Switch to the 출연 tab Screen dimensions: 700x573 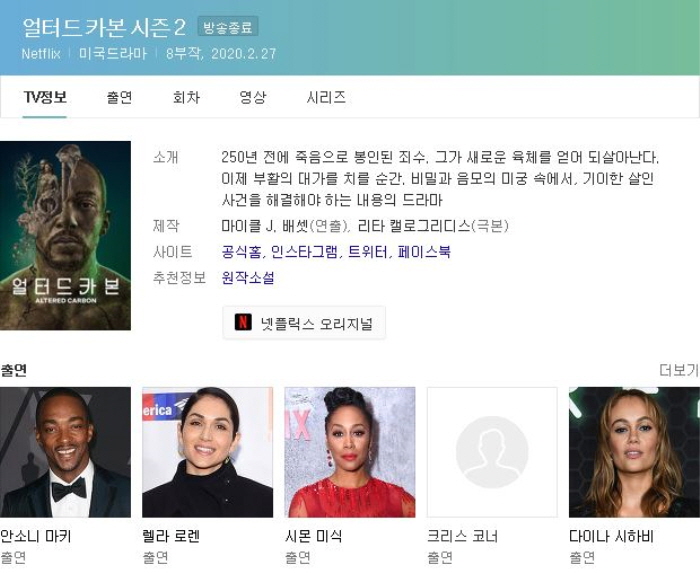(x=119, y=97)
